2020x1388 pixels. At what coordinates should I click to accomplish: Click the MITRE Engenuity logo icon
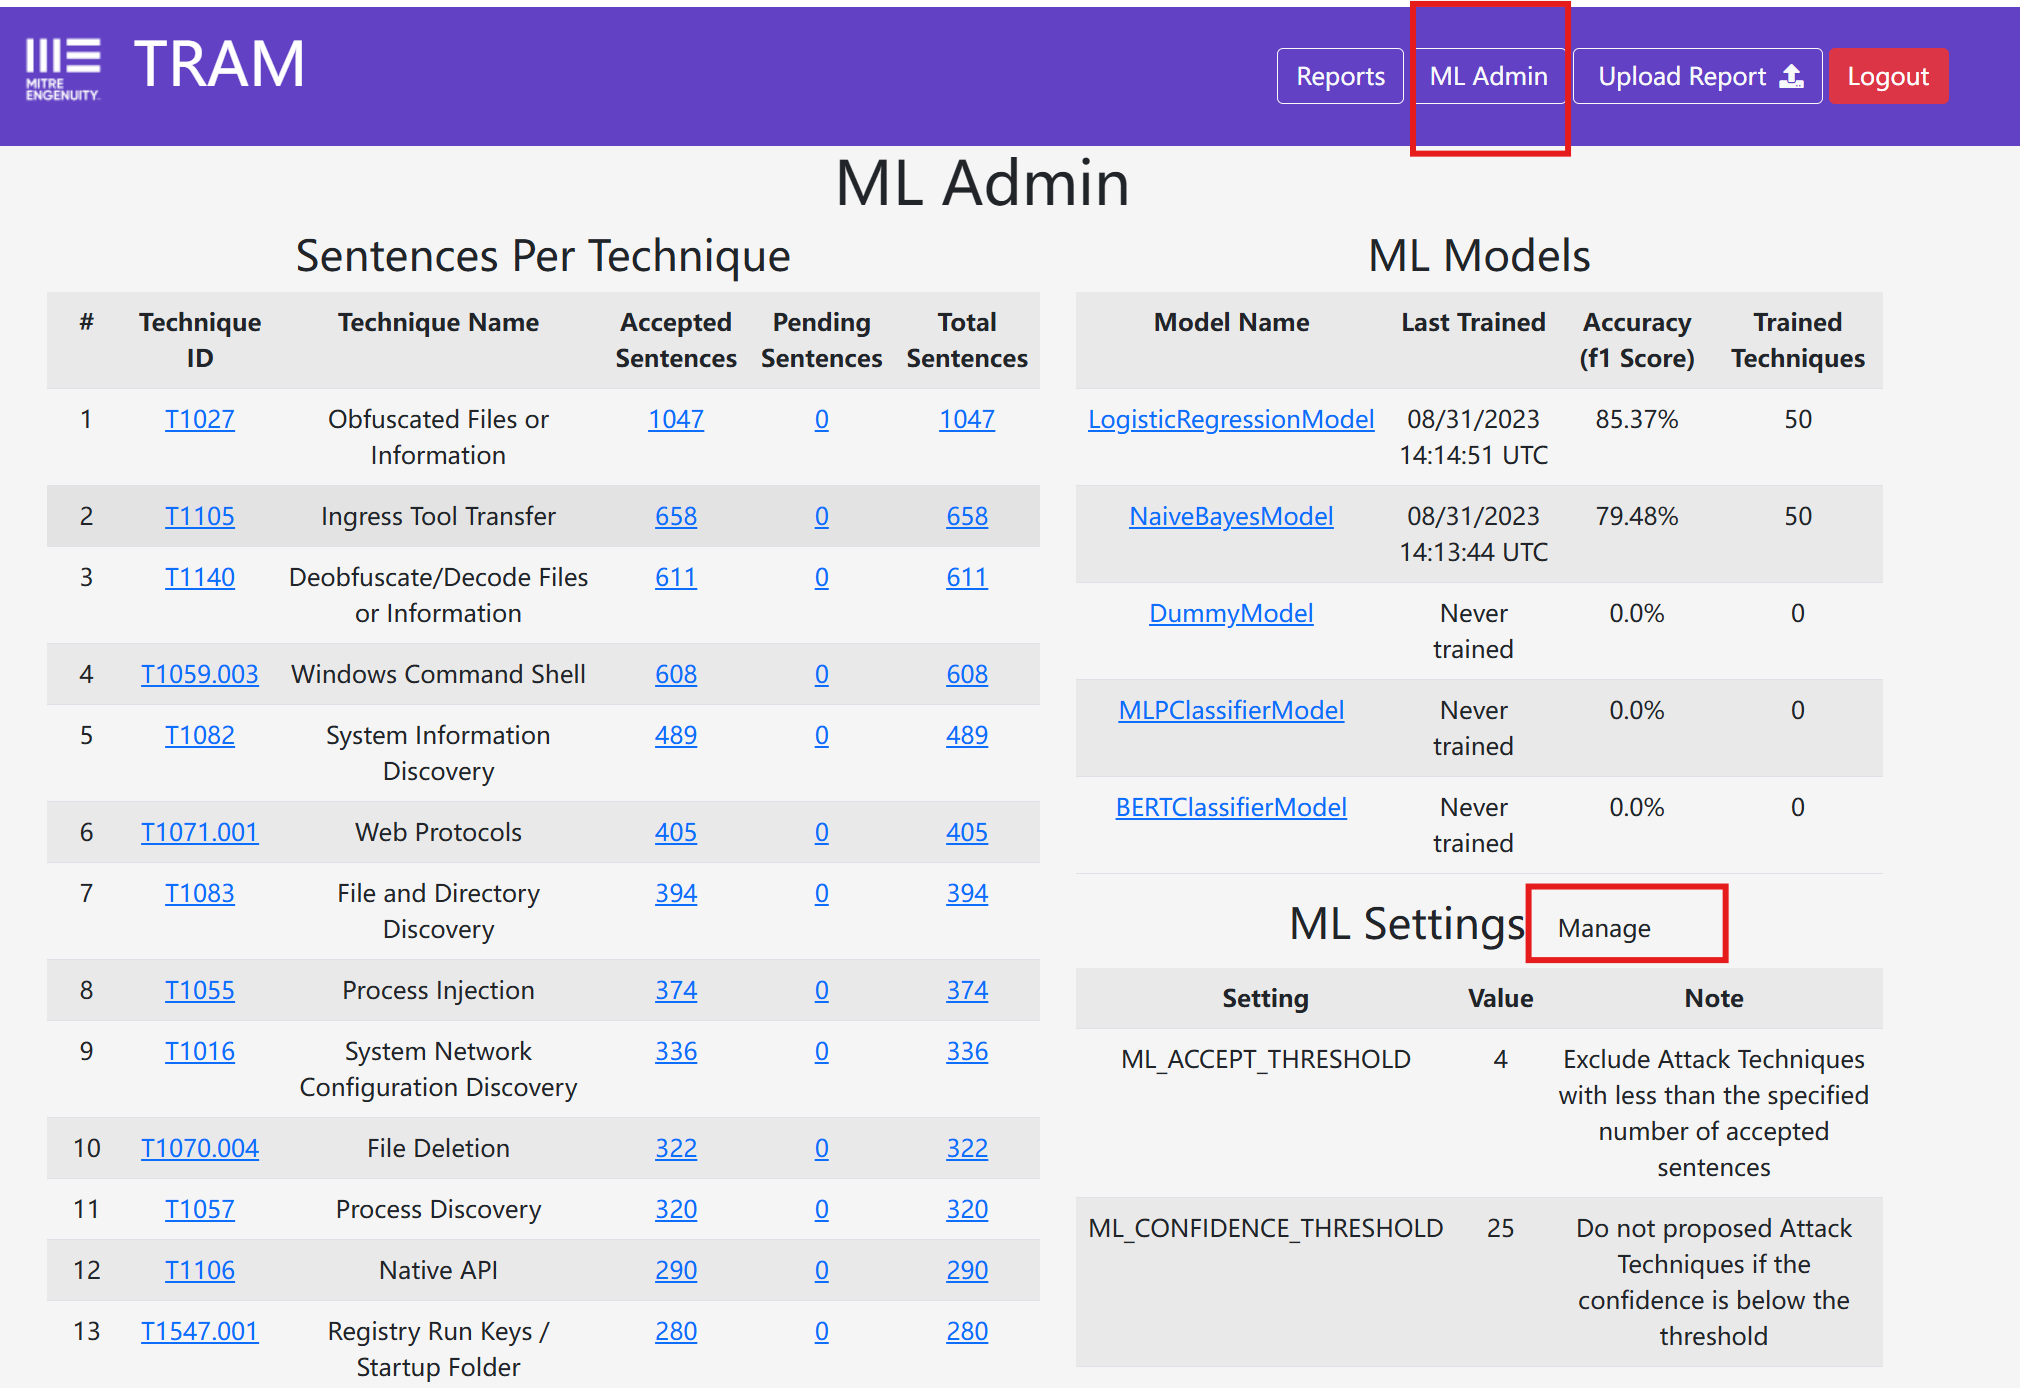click(x=62, y=68)
